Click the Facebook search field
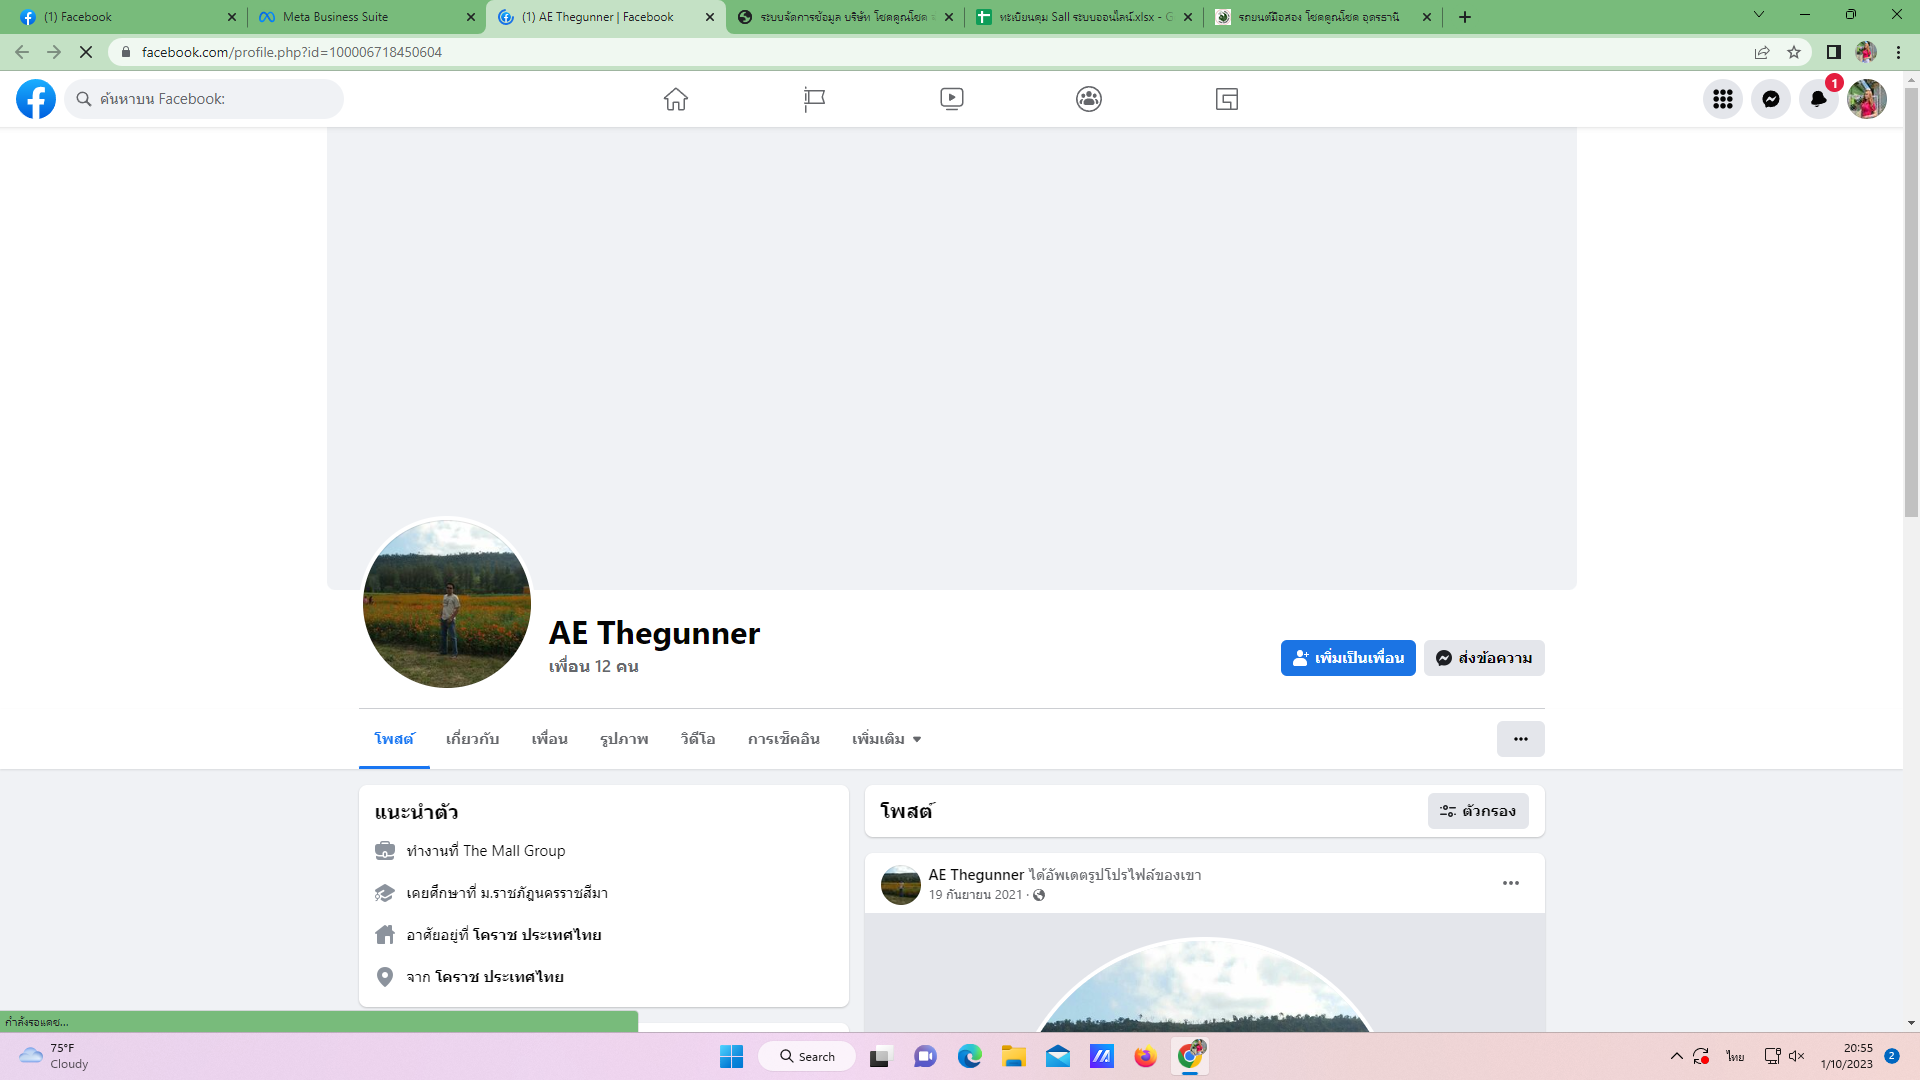Viewport: 1920px width, 1080px height. click(x=205, y=99)
